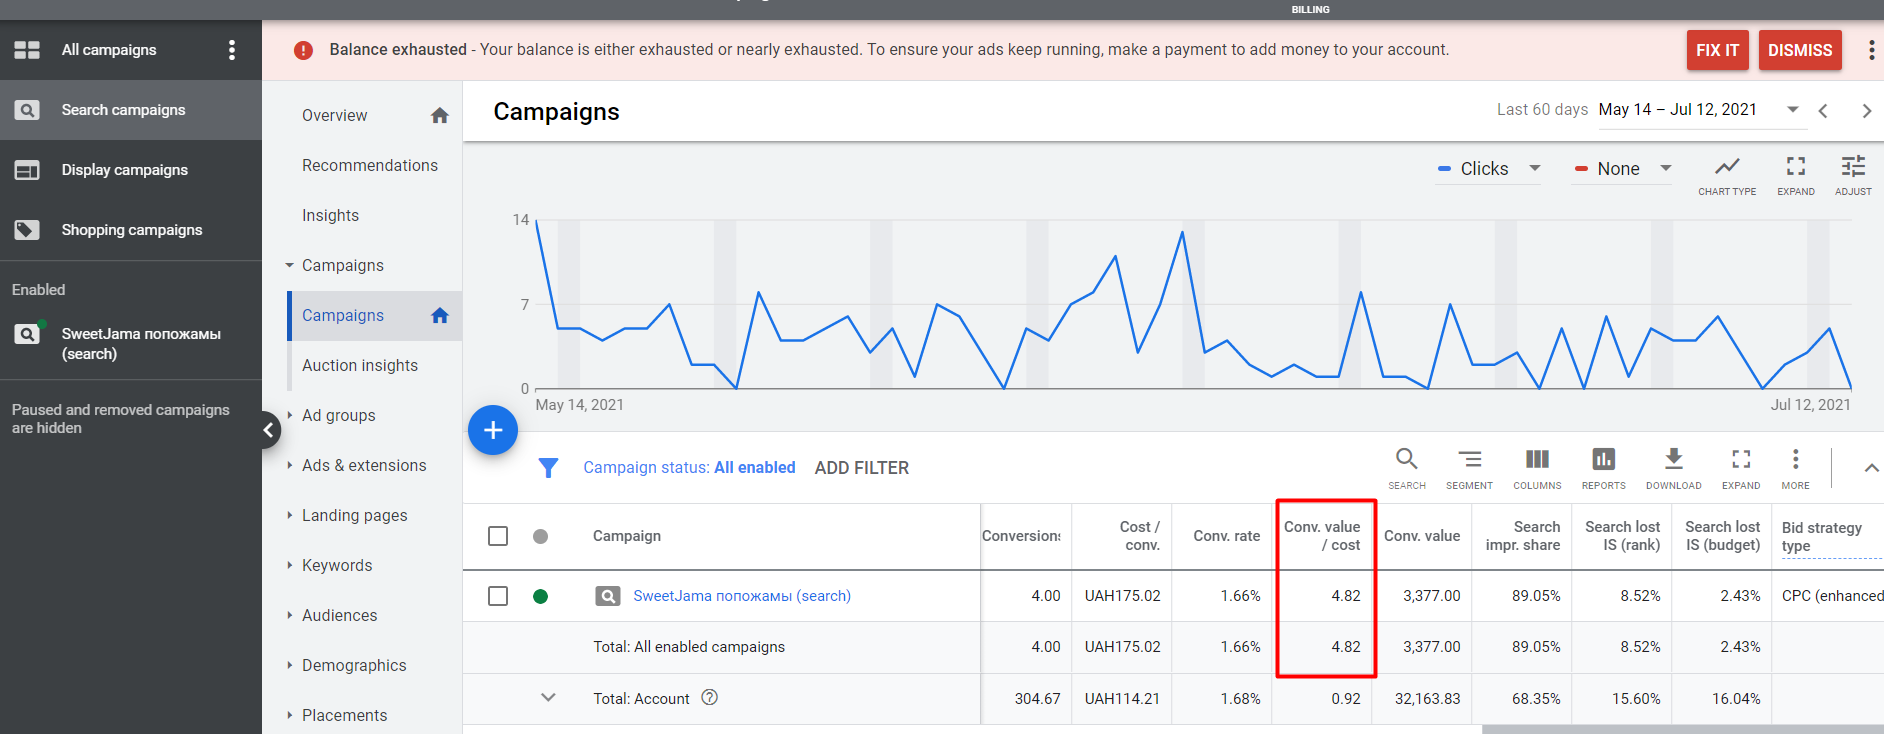Open the SweetJama campaign link in table

(x=742, y=596)
